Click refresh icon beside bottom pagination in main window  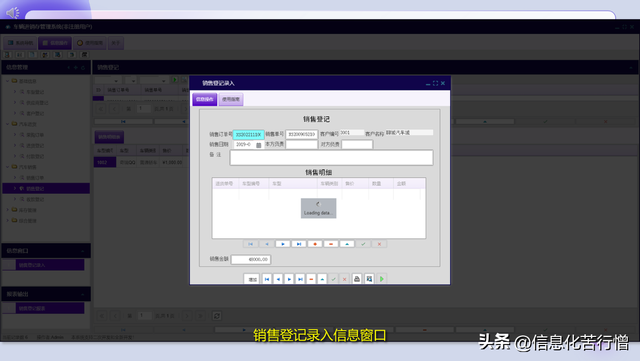tap(217, 316)
